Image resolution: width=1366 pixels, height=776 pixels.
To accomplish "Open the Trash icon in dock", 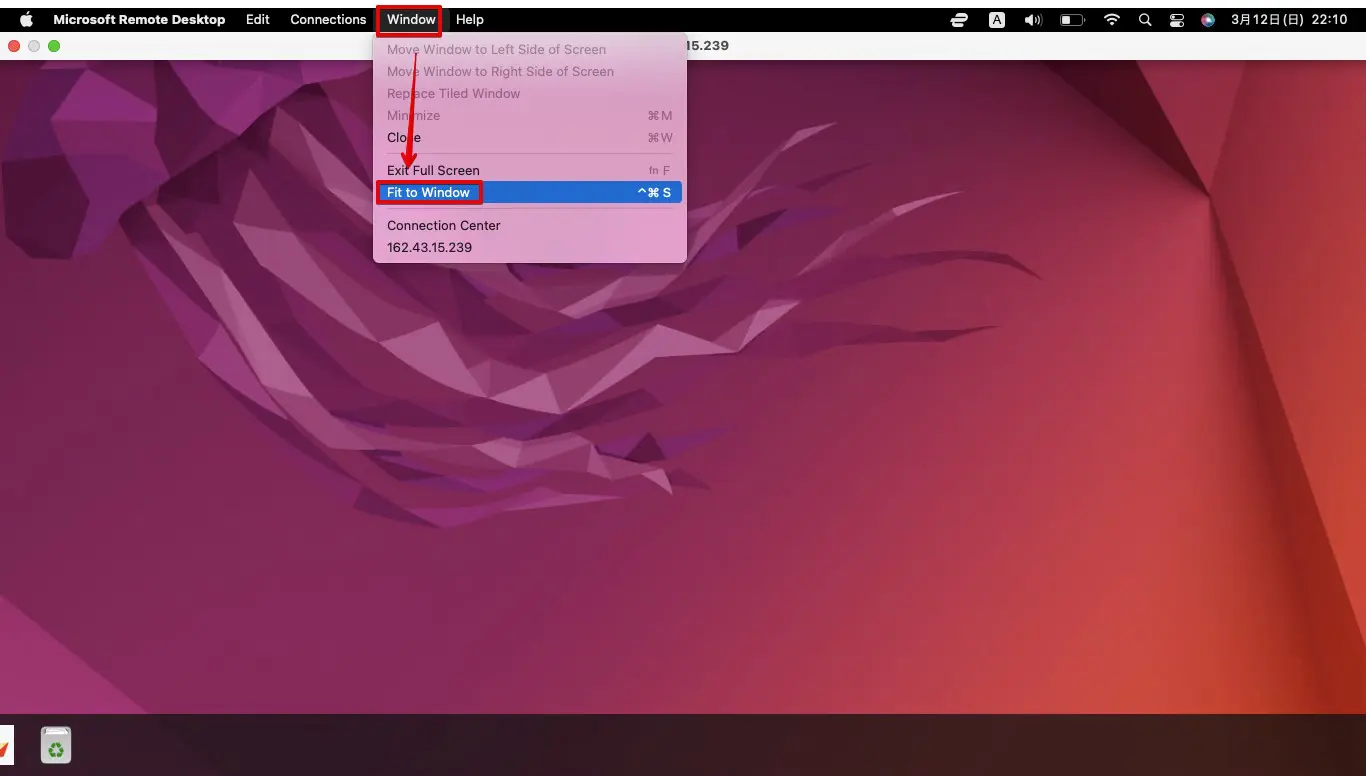I will [x=56, y=745].
